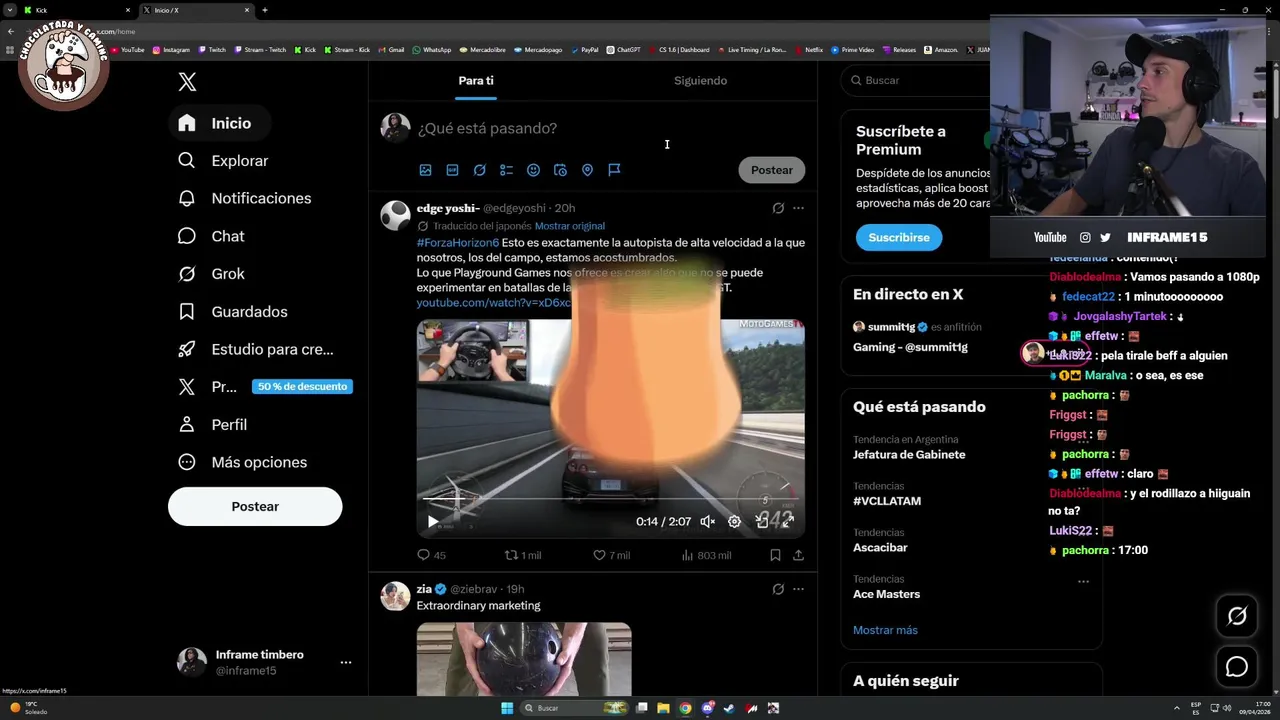The width and height of the screenshot is (1280, 720).
Task: Open floating Grok button bottom right
Action: [x=1237, y=616]
